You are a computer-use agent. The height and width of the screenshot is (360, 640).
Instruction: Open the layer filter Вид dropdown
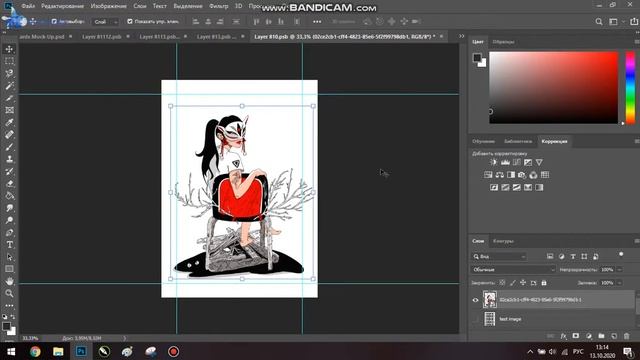point(499,256)
